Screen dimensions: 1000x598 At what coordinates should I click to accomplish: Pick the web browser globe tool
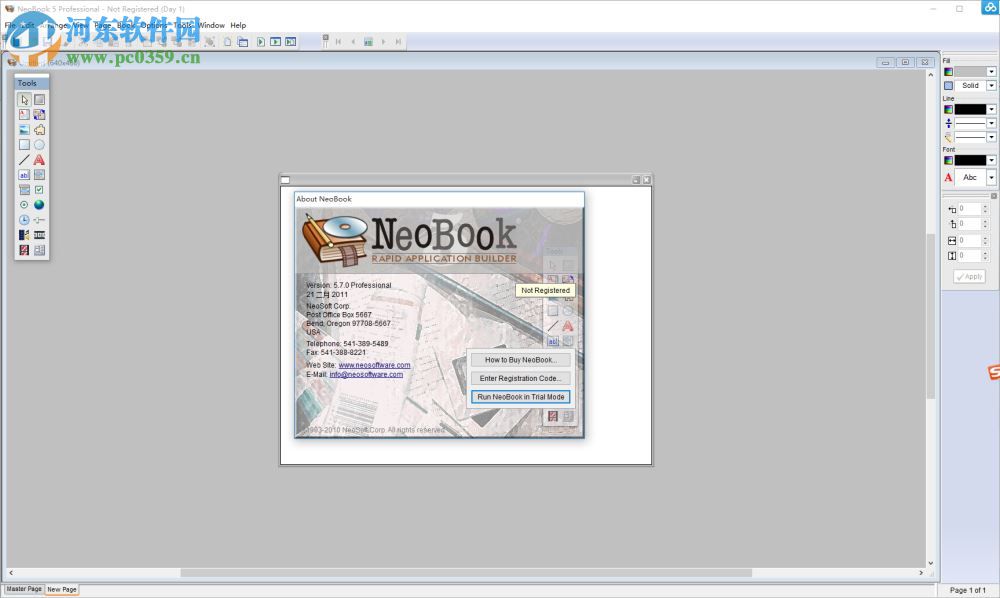point(38,204)
